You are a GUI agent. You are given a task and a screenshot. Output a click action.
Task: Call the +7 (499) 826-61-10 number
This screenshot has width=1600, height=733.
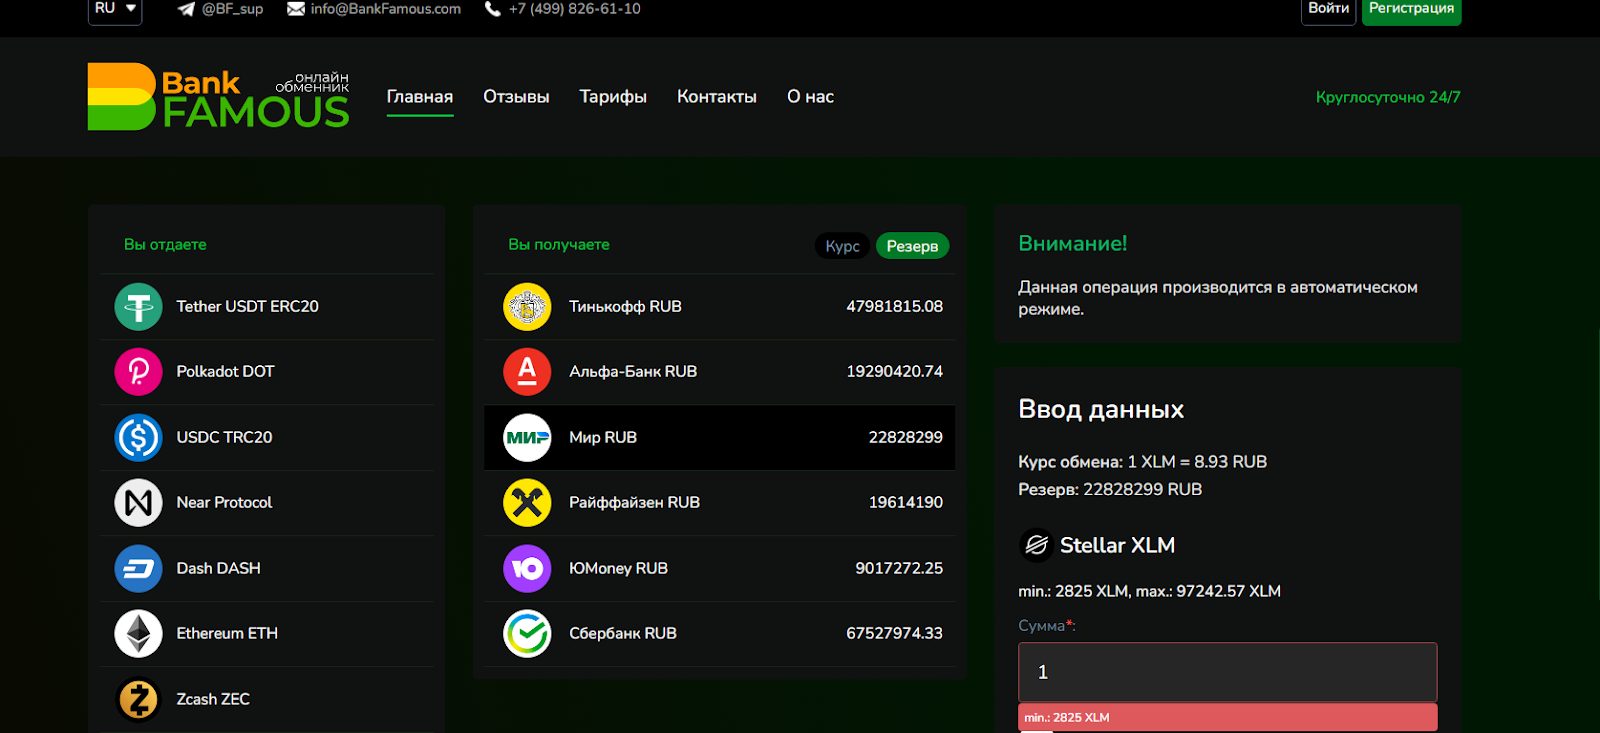click(x=574, y=9)
